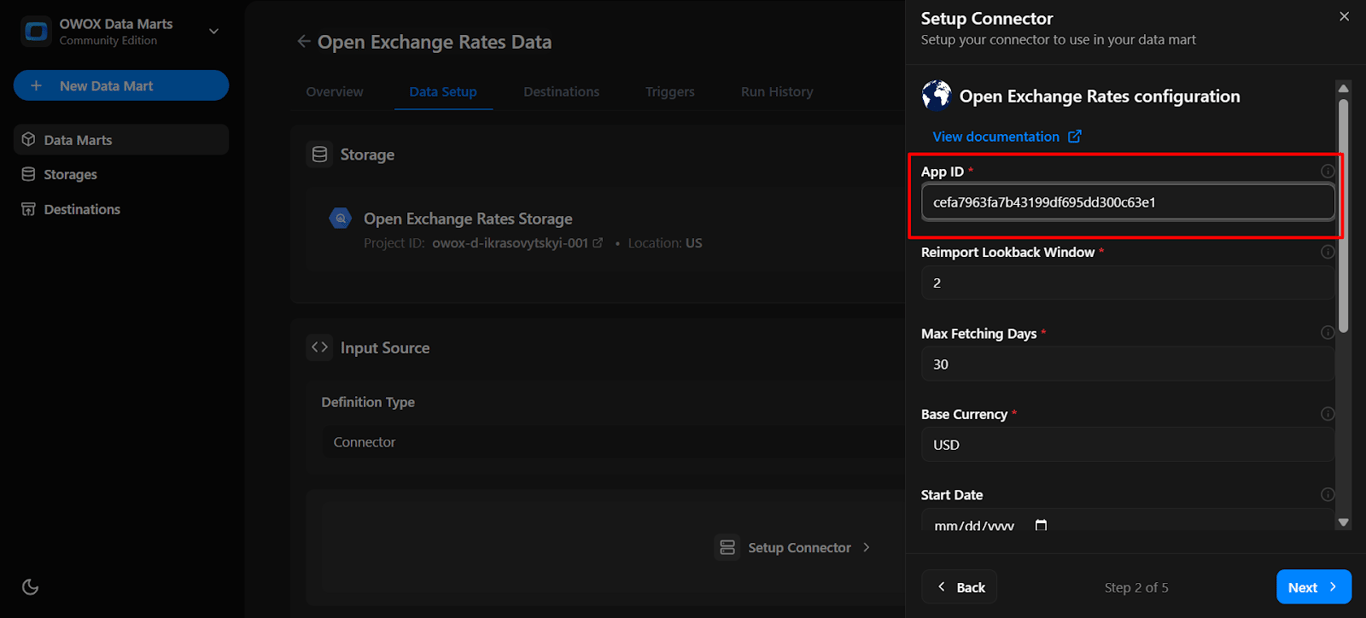Show info for Reimport Lookback Window
Screen dimensions: 1366x618
1328,252
